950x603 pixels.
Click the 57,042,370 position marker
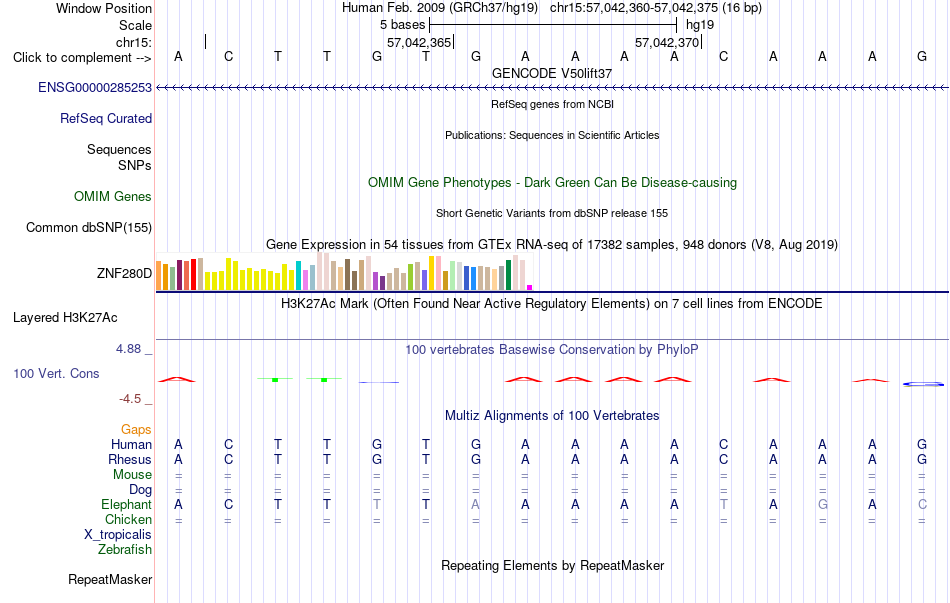[668, 42]
